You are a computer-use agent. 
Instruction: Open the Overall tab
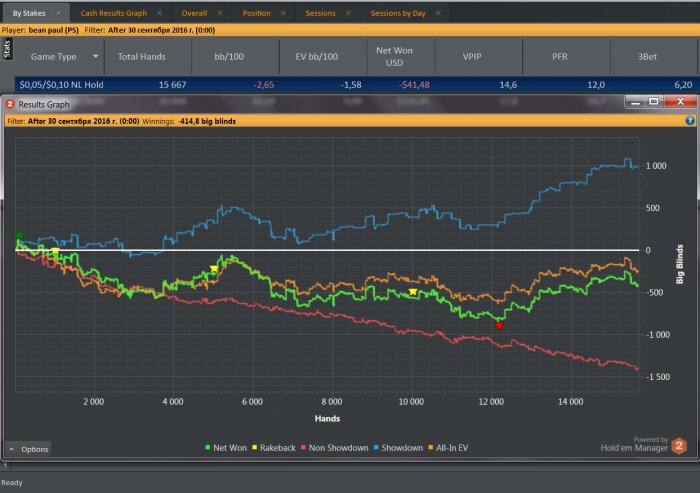pyautogui.click(x=194, y=13)
